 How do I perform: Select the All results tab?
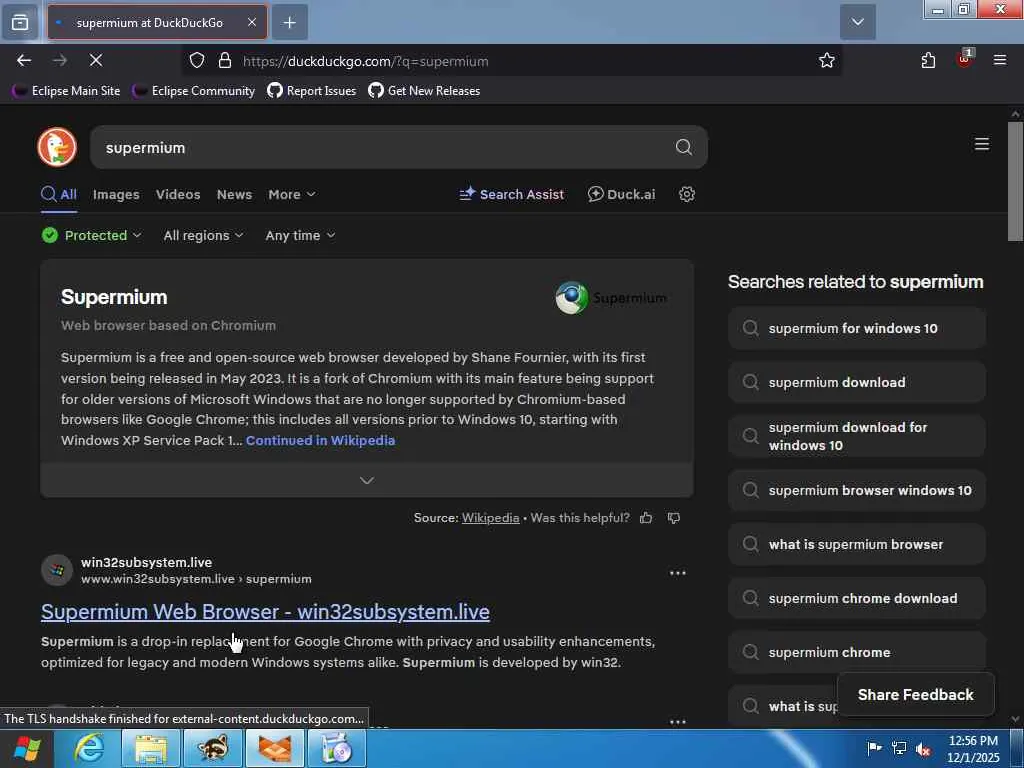click(59, 195)
